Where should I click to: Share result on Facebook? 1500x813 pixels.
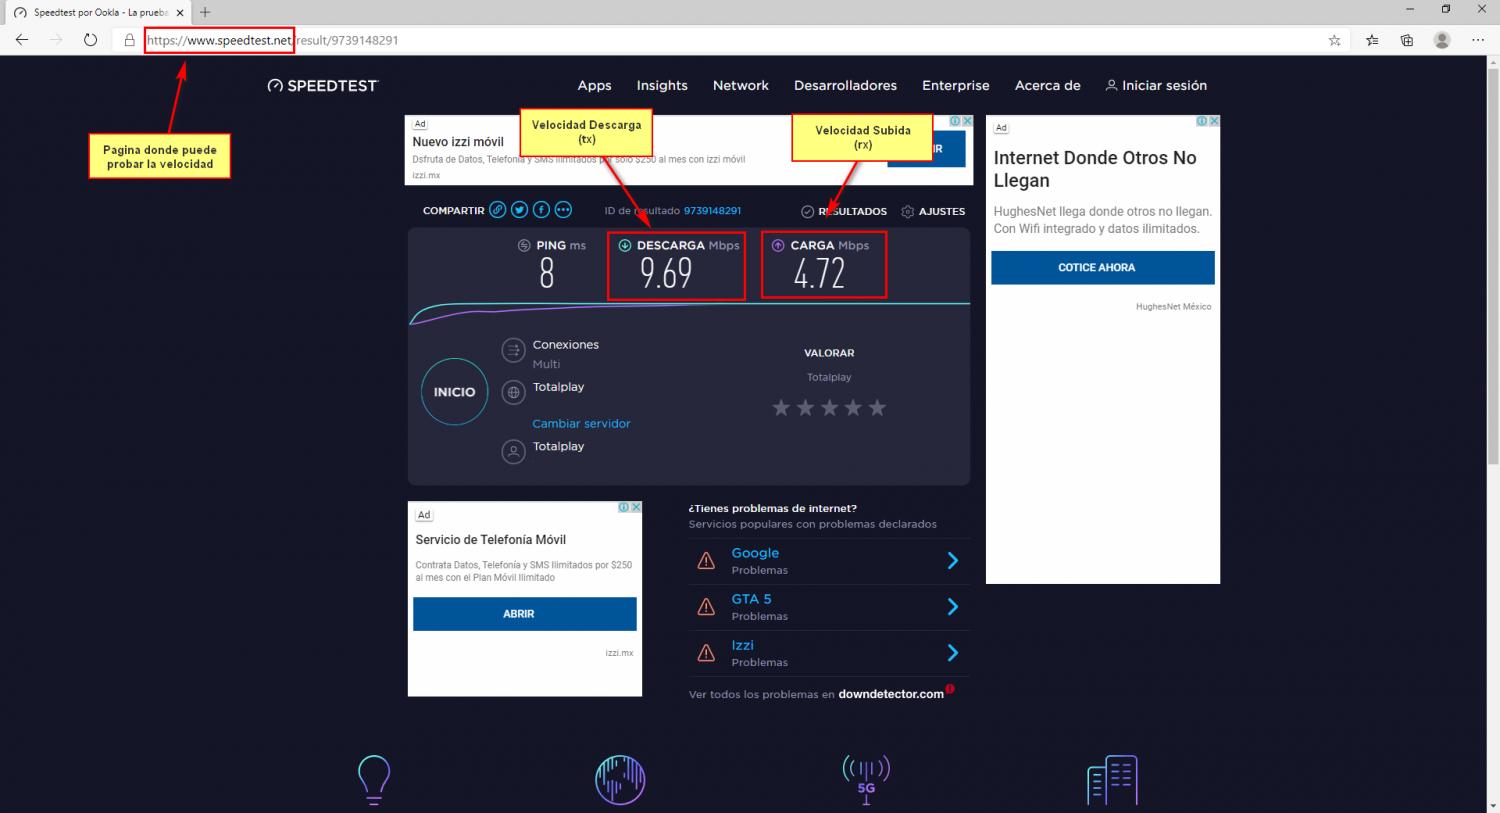coord(541,210)
